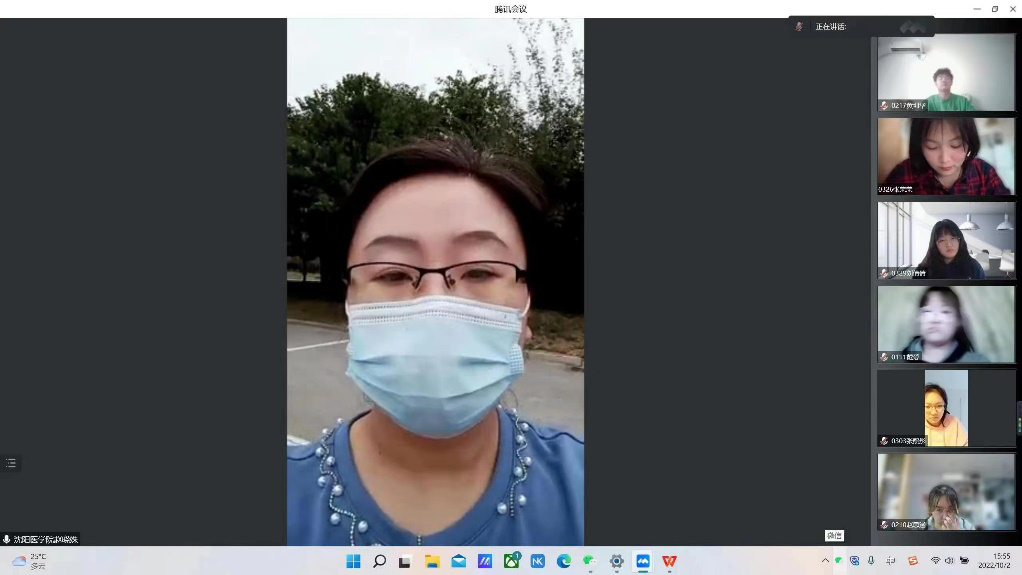Open the list icon on left edge
Screen dimensions: 1022x575
point(11,463)
